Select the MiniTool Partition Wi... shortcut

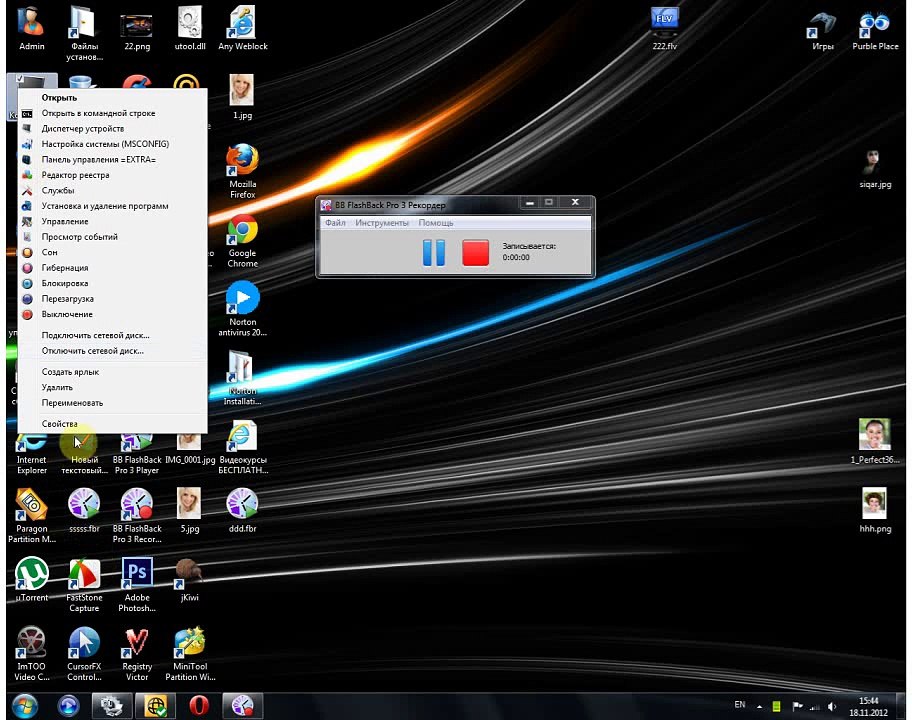pos(190,653)
